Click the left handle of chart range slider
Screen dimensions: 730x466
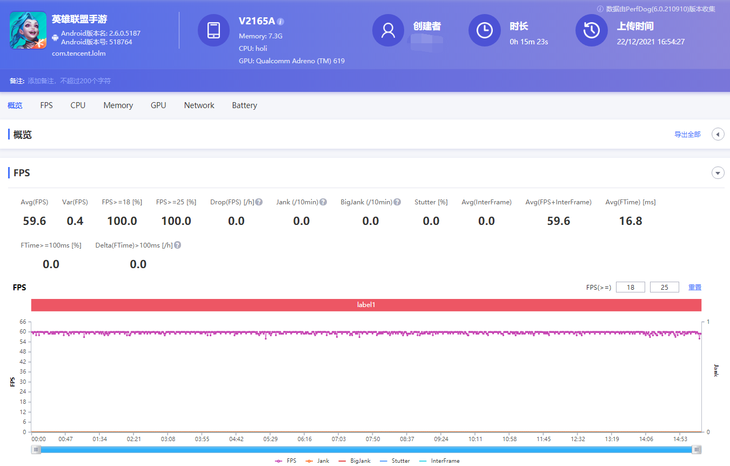36,449
